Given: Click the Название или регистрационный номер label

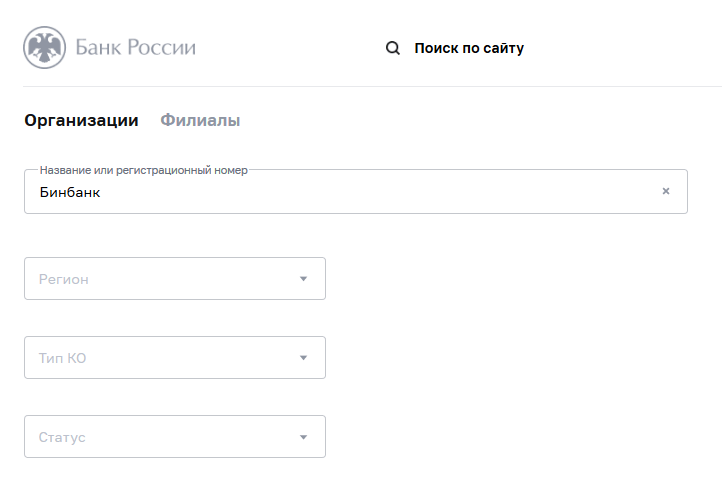Looking at the screenshot, I should (144, 170).
